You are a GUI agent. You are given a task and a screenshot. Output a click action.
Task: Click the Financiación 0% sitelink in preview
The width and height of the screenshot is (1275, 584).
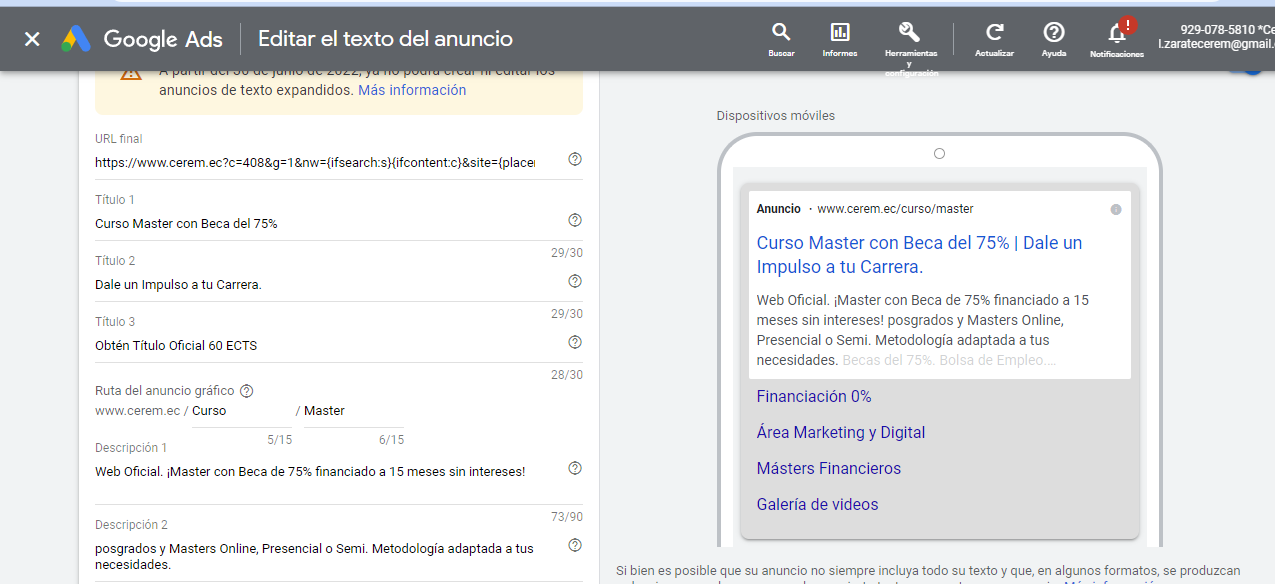pos(814,396)
